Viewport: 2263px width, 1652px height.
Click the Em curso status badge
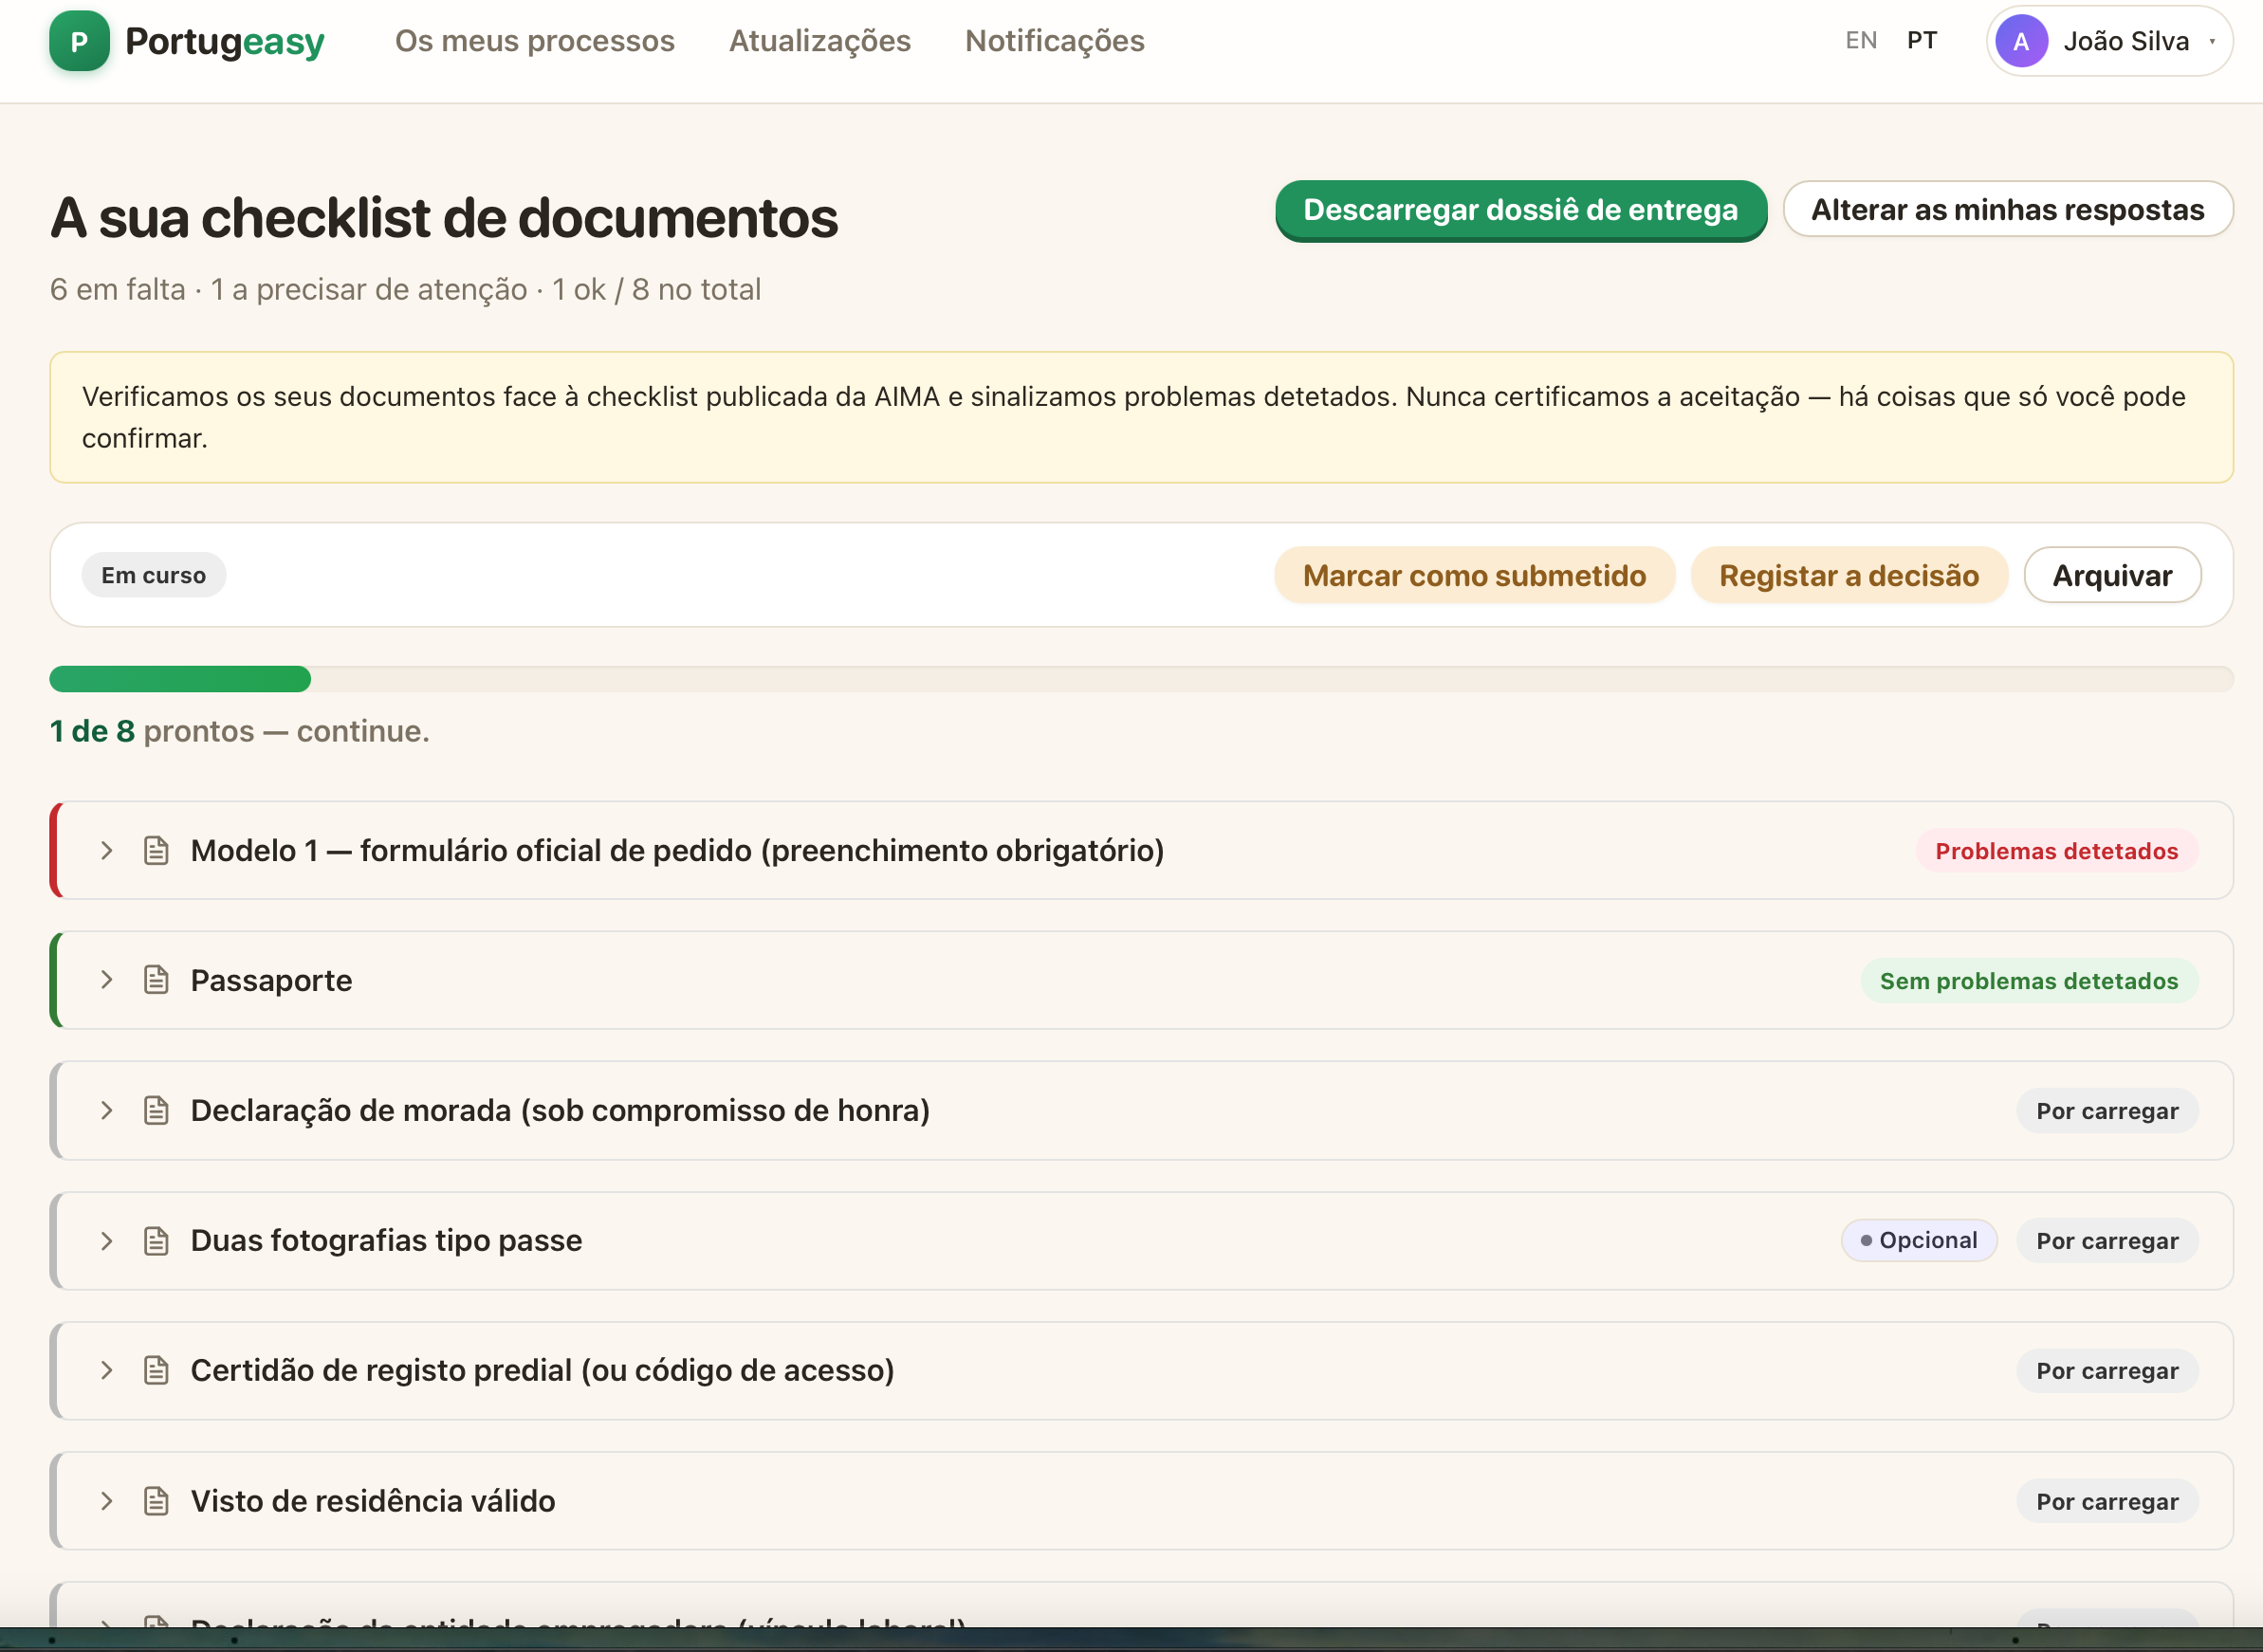[154, 575]
